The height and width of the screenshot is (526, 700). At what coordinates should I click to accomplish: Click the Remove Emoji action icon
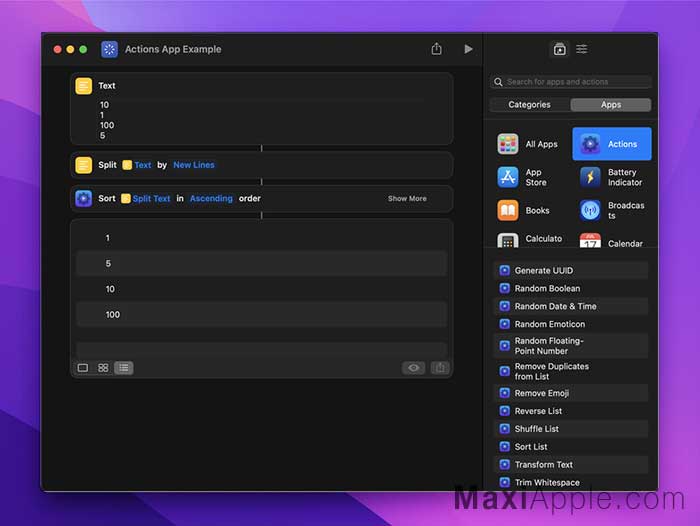point(504,393)
